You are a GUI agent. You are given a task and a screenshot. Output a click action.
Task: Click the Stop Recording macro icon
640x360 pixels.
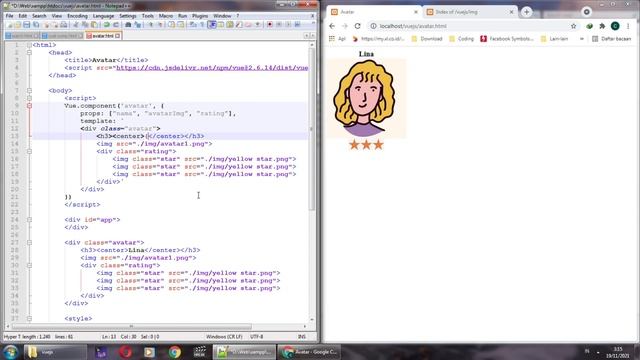(279, 25)
